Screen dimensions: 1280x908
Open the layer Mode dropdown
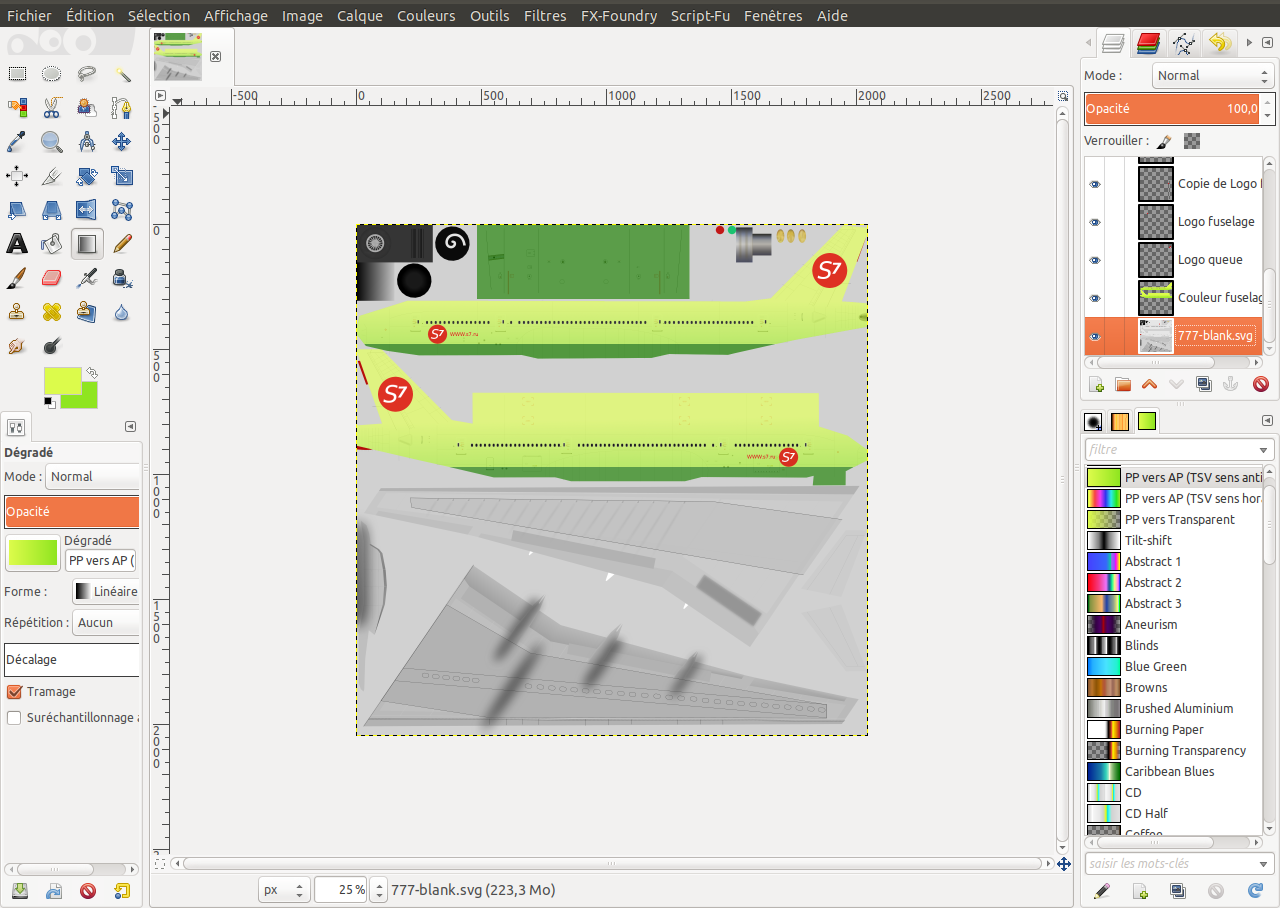tap(1212, 76)
